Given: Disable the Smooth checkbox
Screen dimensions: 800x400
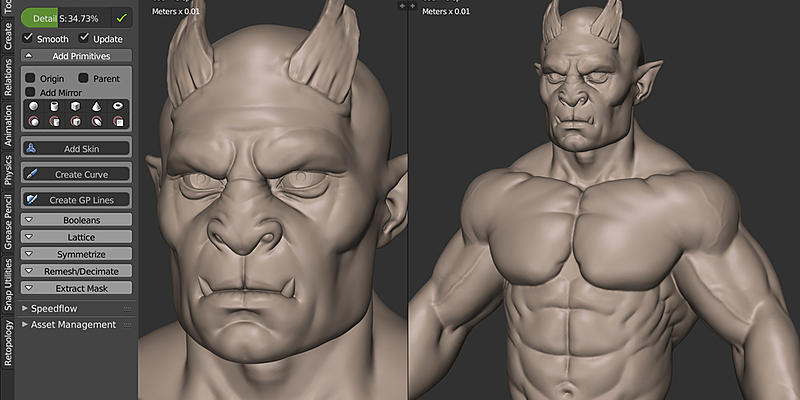Looking at the screenshot, I should click(x=29, y=38).
